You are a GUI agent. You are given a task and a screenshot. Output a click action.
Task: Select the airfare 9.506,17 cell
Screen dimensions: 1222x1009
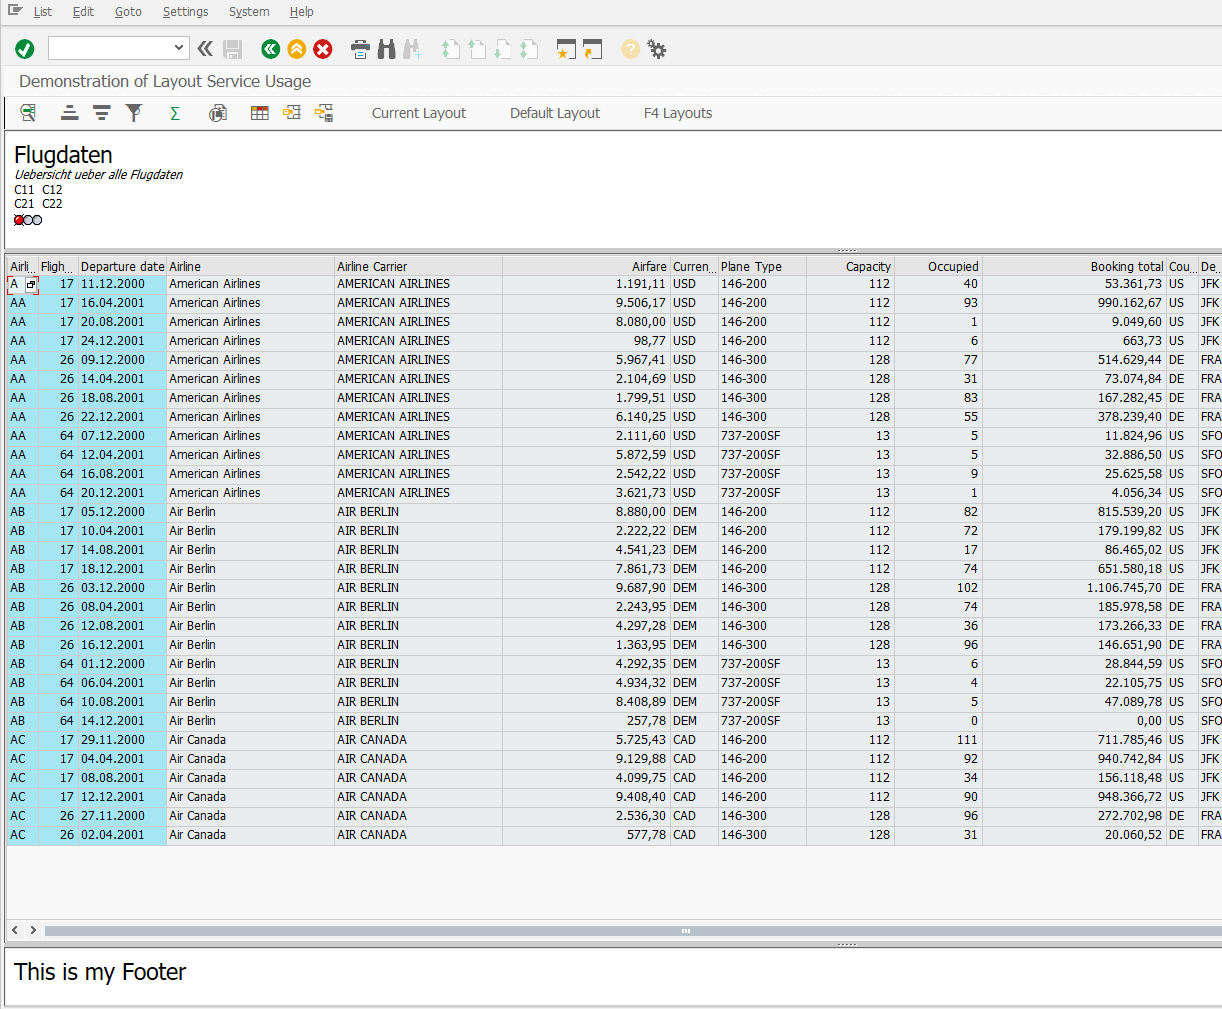point(586,303)
